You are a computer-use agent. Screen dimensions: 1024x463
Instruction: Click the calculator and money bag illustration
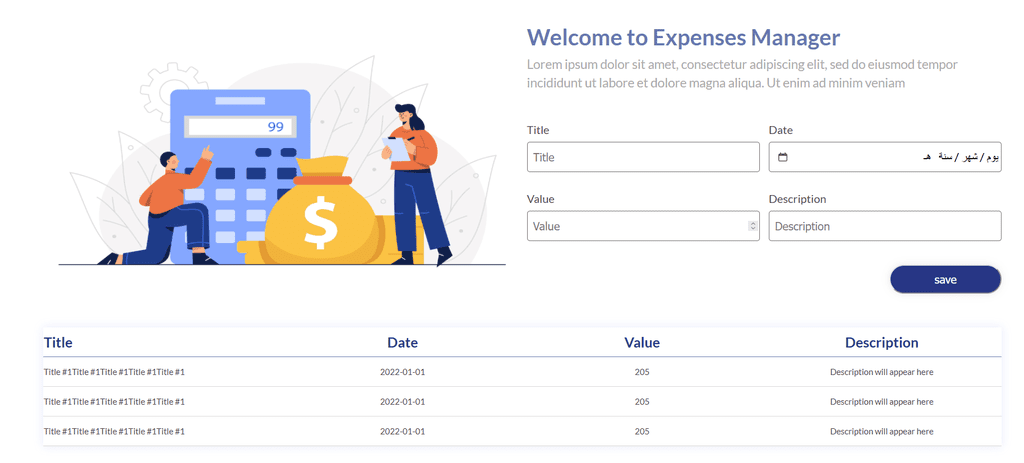pos(282,163)
